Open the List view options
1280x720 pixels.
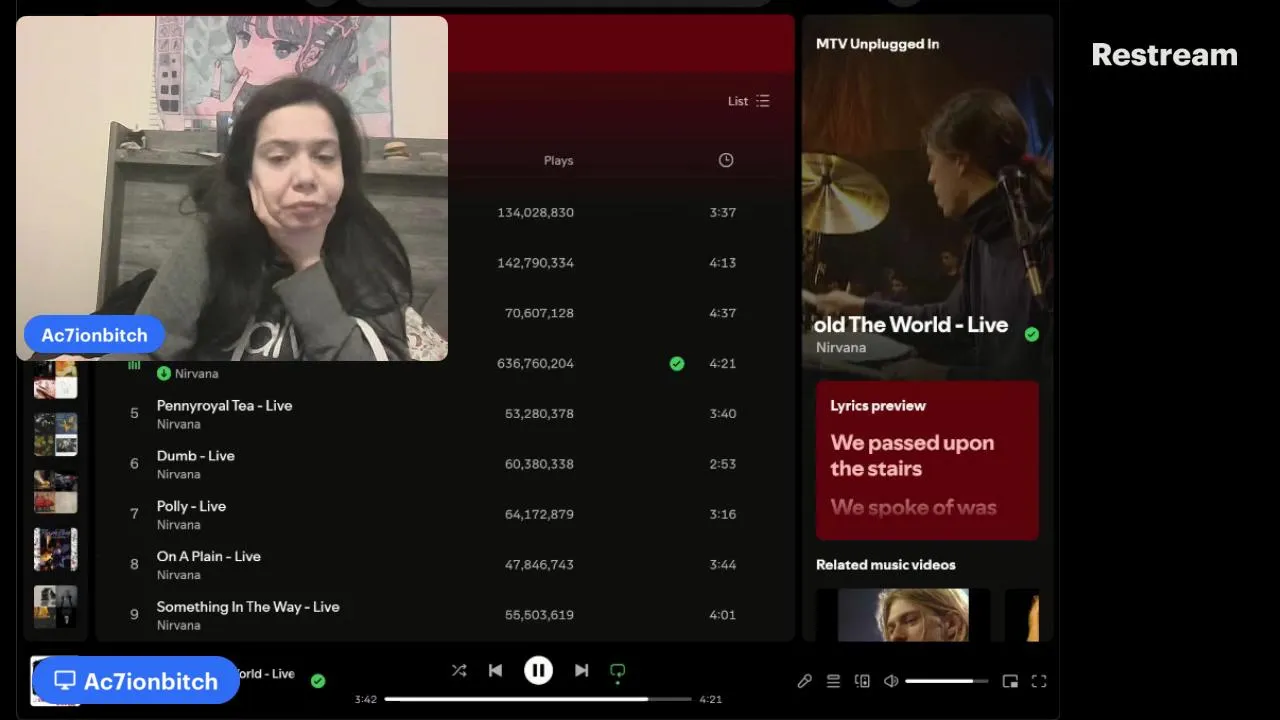click(x=749, y=101)
